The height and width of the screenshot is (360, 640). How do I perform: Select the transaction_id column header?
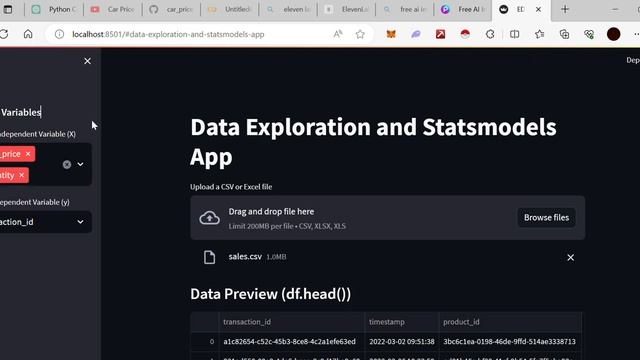point(291,322)
